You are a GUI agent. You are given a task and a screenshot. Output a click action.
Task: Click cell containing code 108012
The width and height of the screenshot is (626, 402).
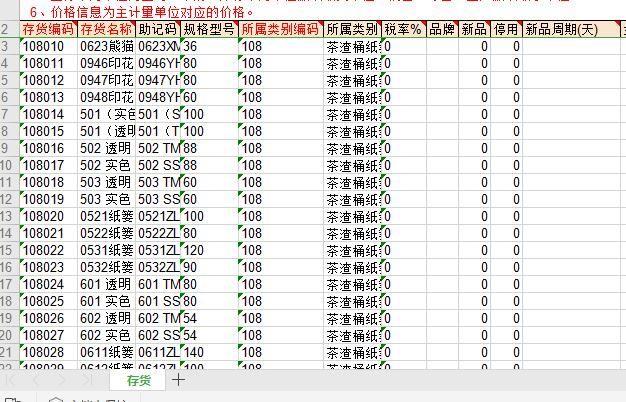click(48, 80)
